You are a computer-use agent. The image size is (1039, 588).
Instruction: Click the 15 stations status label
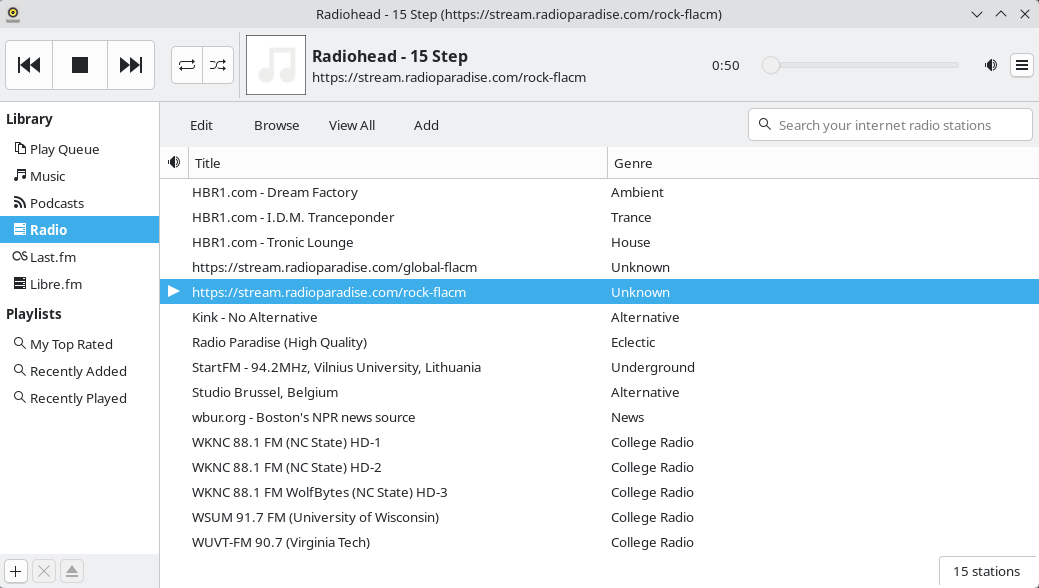tap(986, 571)
